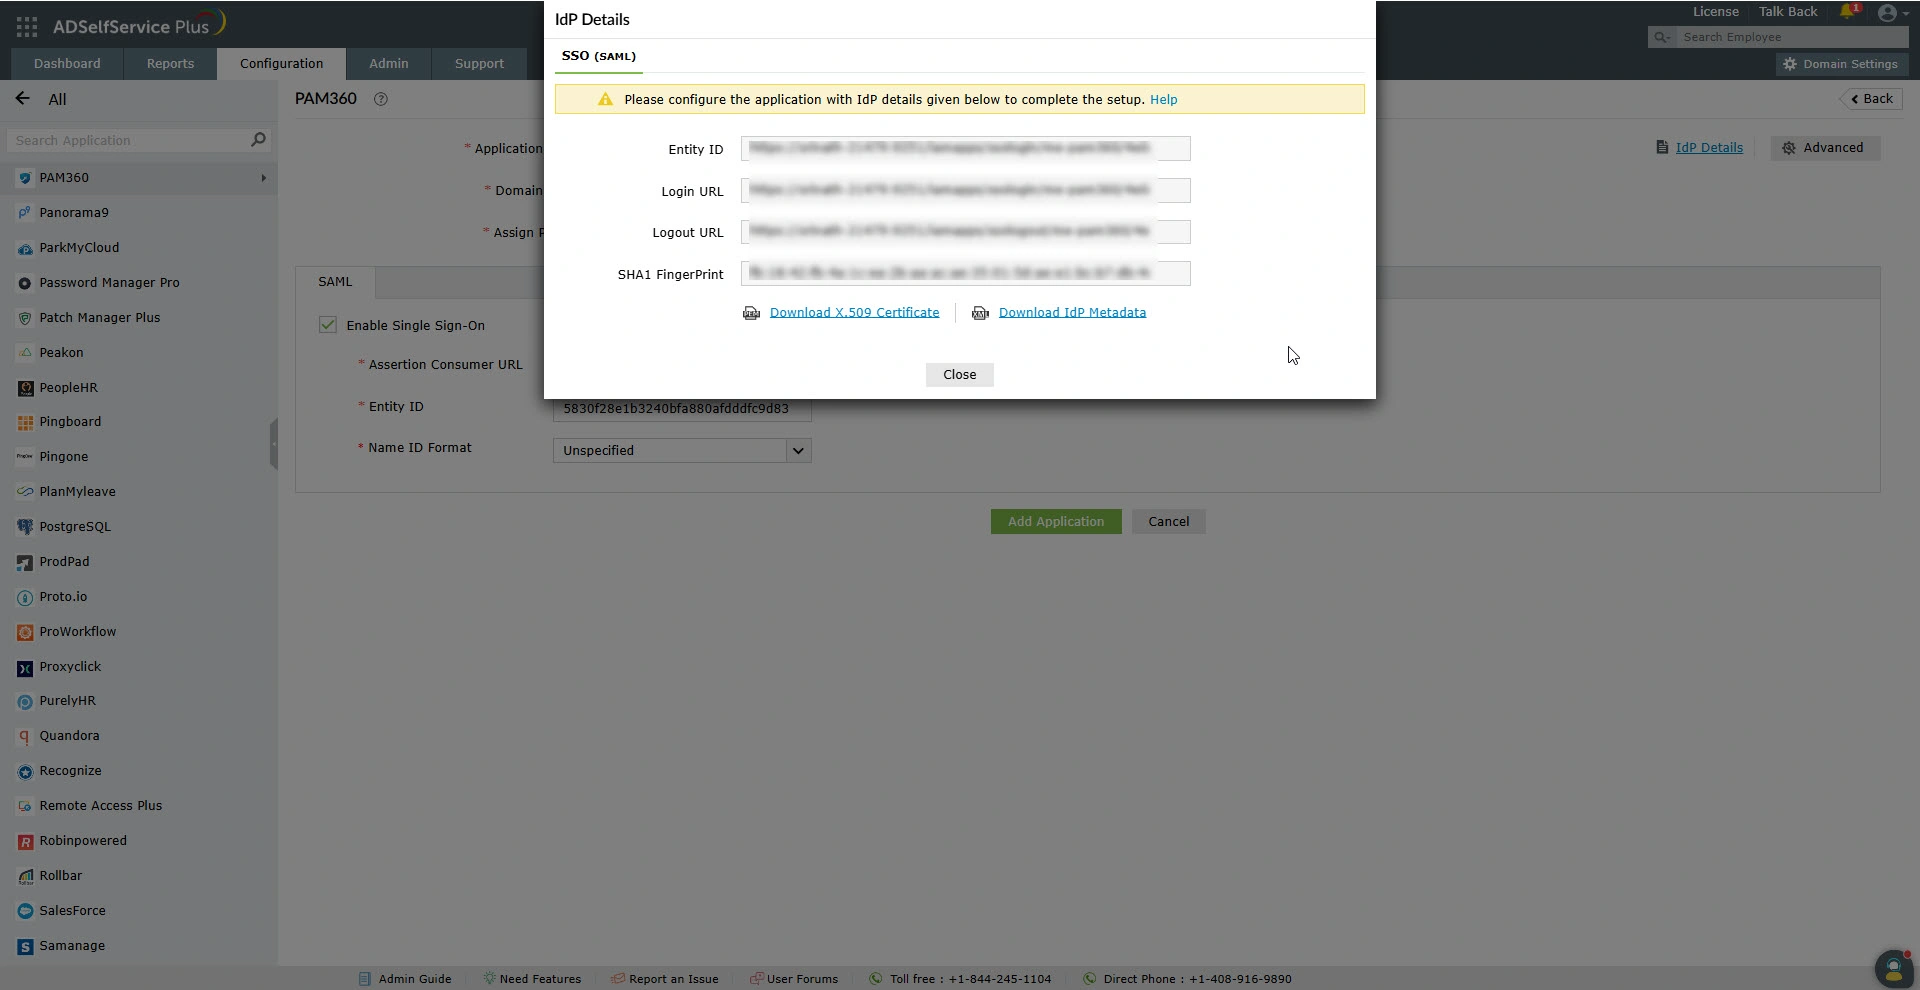1920x990 pixels.
Task: Open the Help link in the warning banner
Action: point(1163,100)
